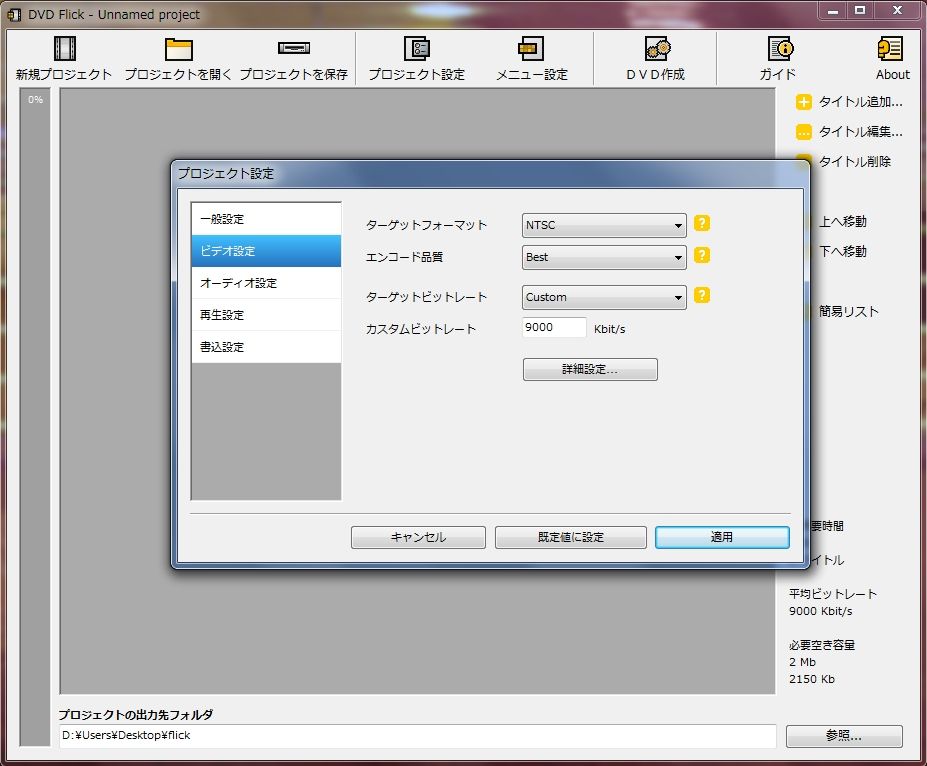Apply settings with the 適用 button
This screenshot has height=766, width=927.
(721, 537)
